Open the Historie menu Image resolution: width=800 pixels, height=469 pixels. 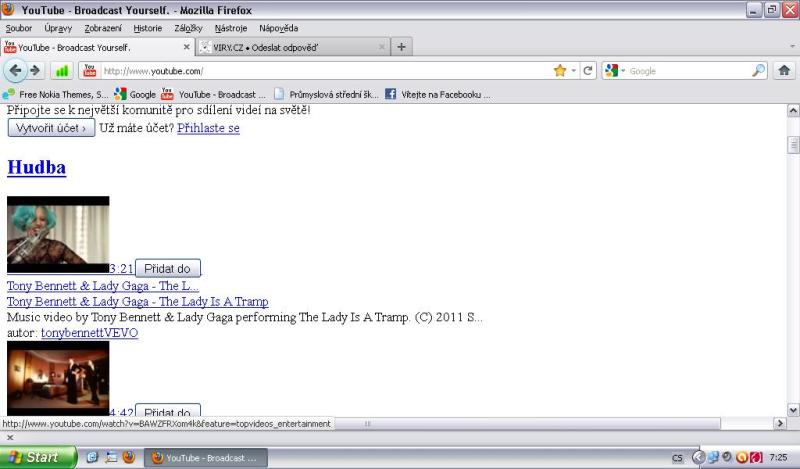point(147,28)
